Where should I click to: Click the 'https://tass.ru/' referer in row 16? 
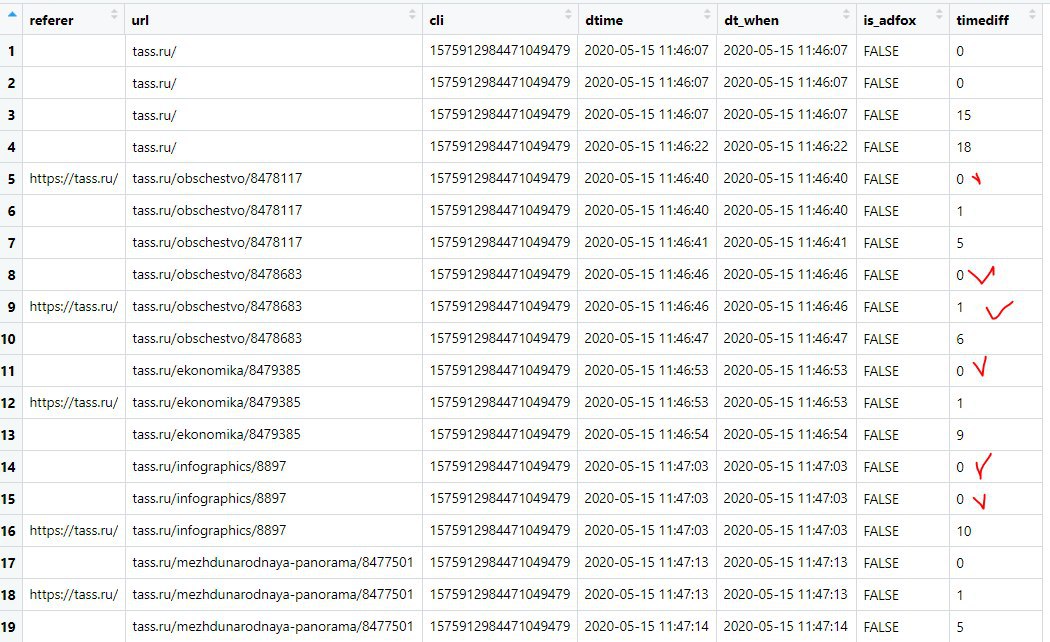pyautogui.click(x=74, y=531)
